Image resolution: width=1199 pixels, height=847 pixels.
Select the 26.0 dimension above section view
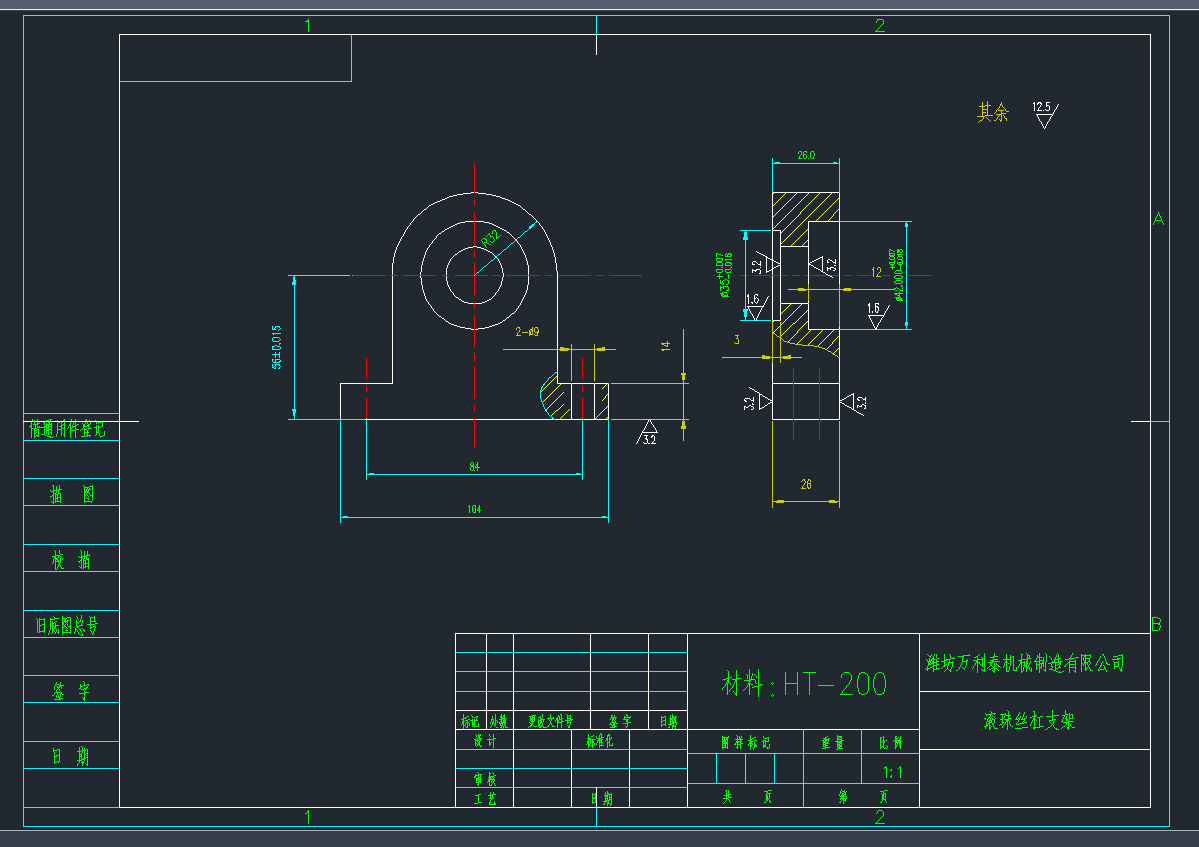[x=806, y=155]
